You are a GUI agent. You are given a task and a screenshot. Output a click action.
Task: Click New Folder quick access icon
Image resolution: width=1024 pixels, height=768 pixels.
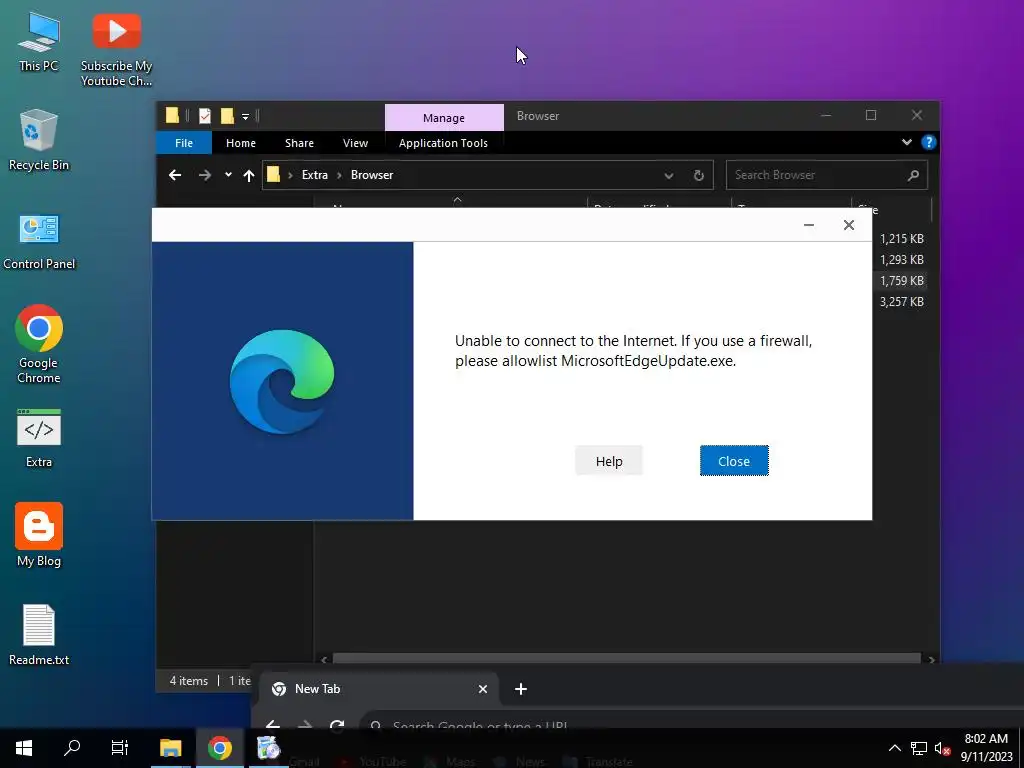point(227,116)
